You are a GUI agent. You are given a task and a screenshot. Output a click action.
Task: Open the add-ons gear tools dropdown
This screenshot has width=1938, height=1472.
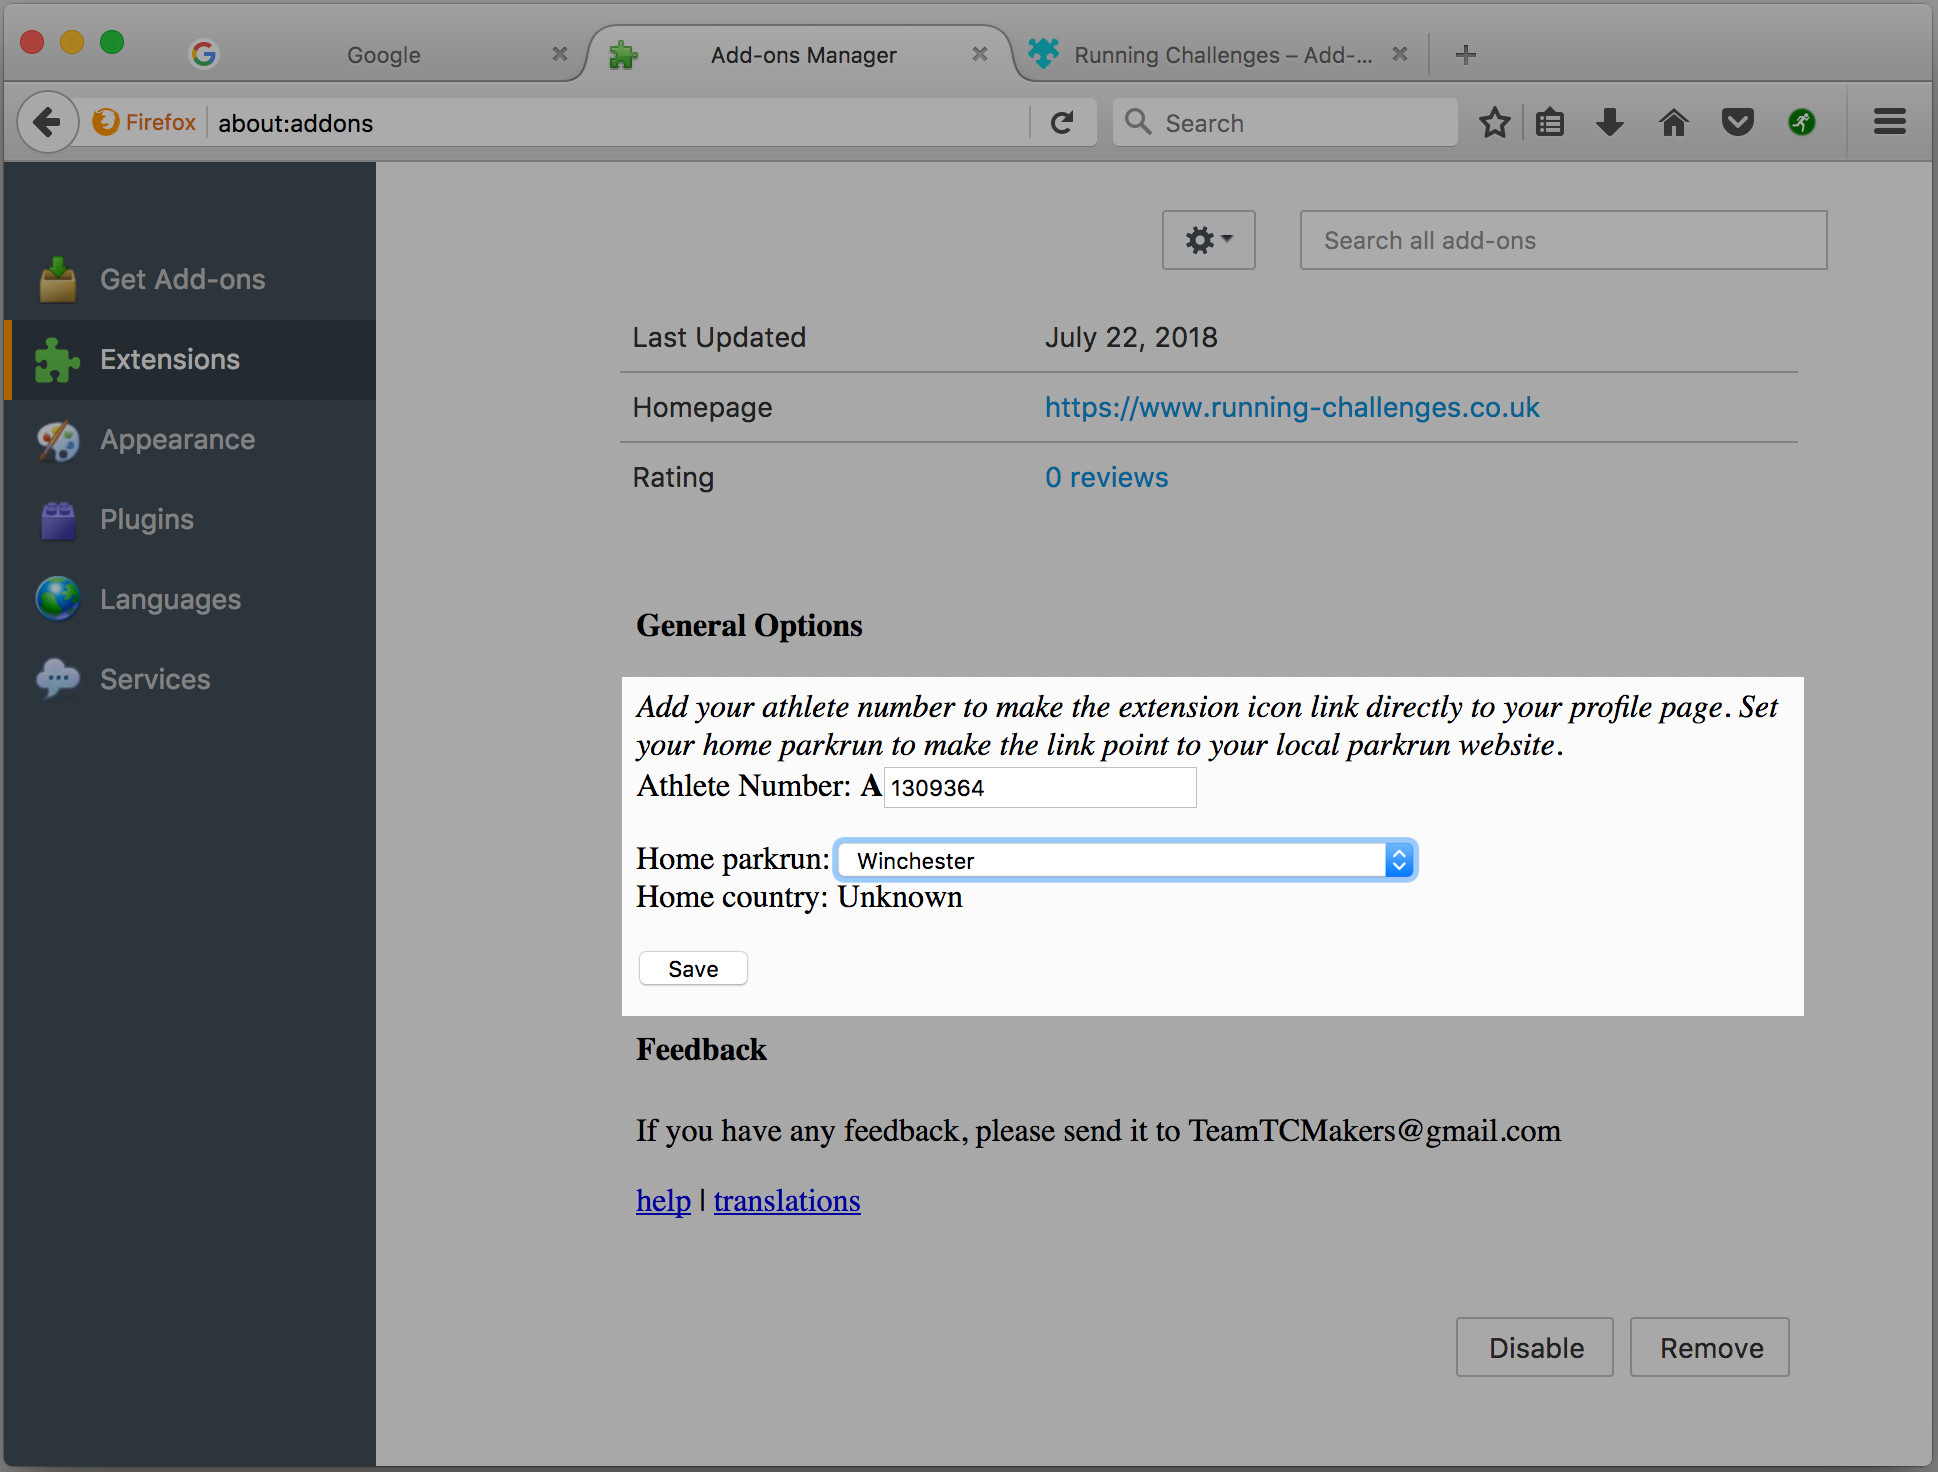click(1208, 240)
